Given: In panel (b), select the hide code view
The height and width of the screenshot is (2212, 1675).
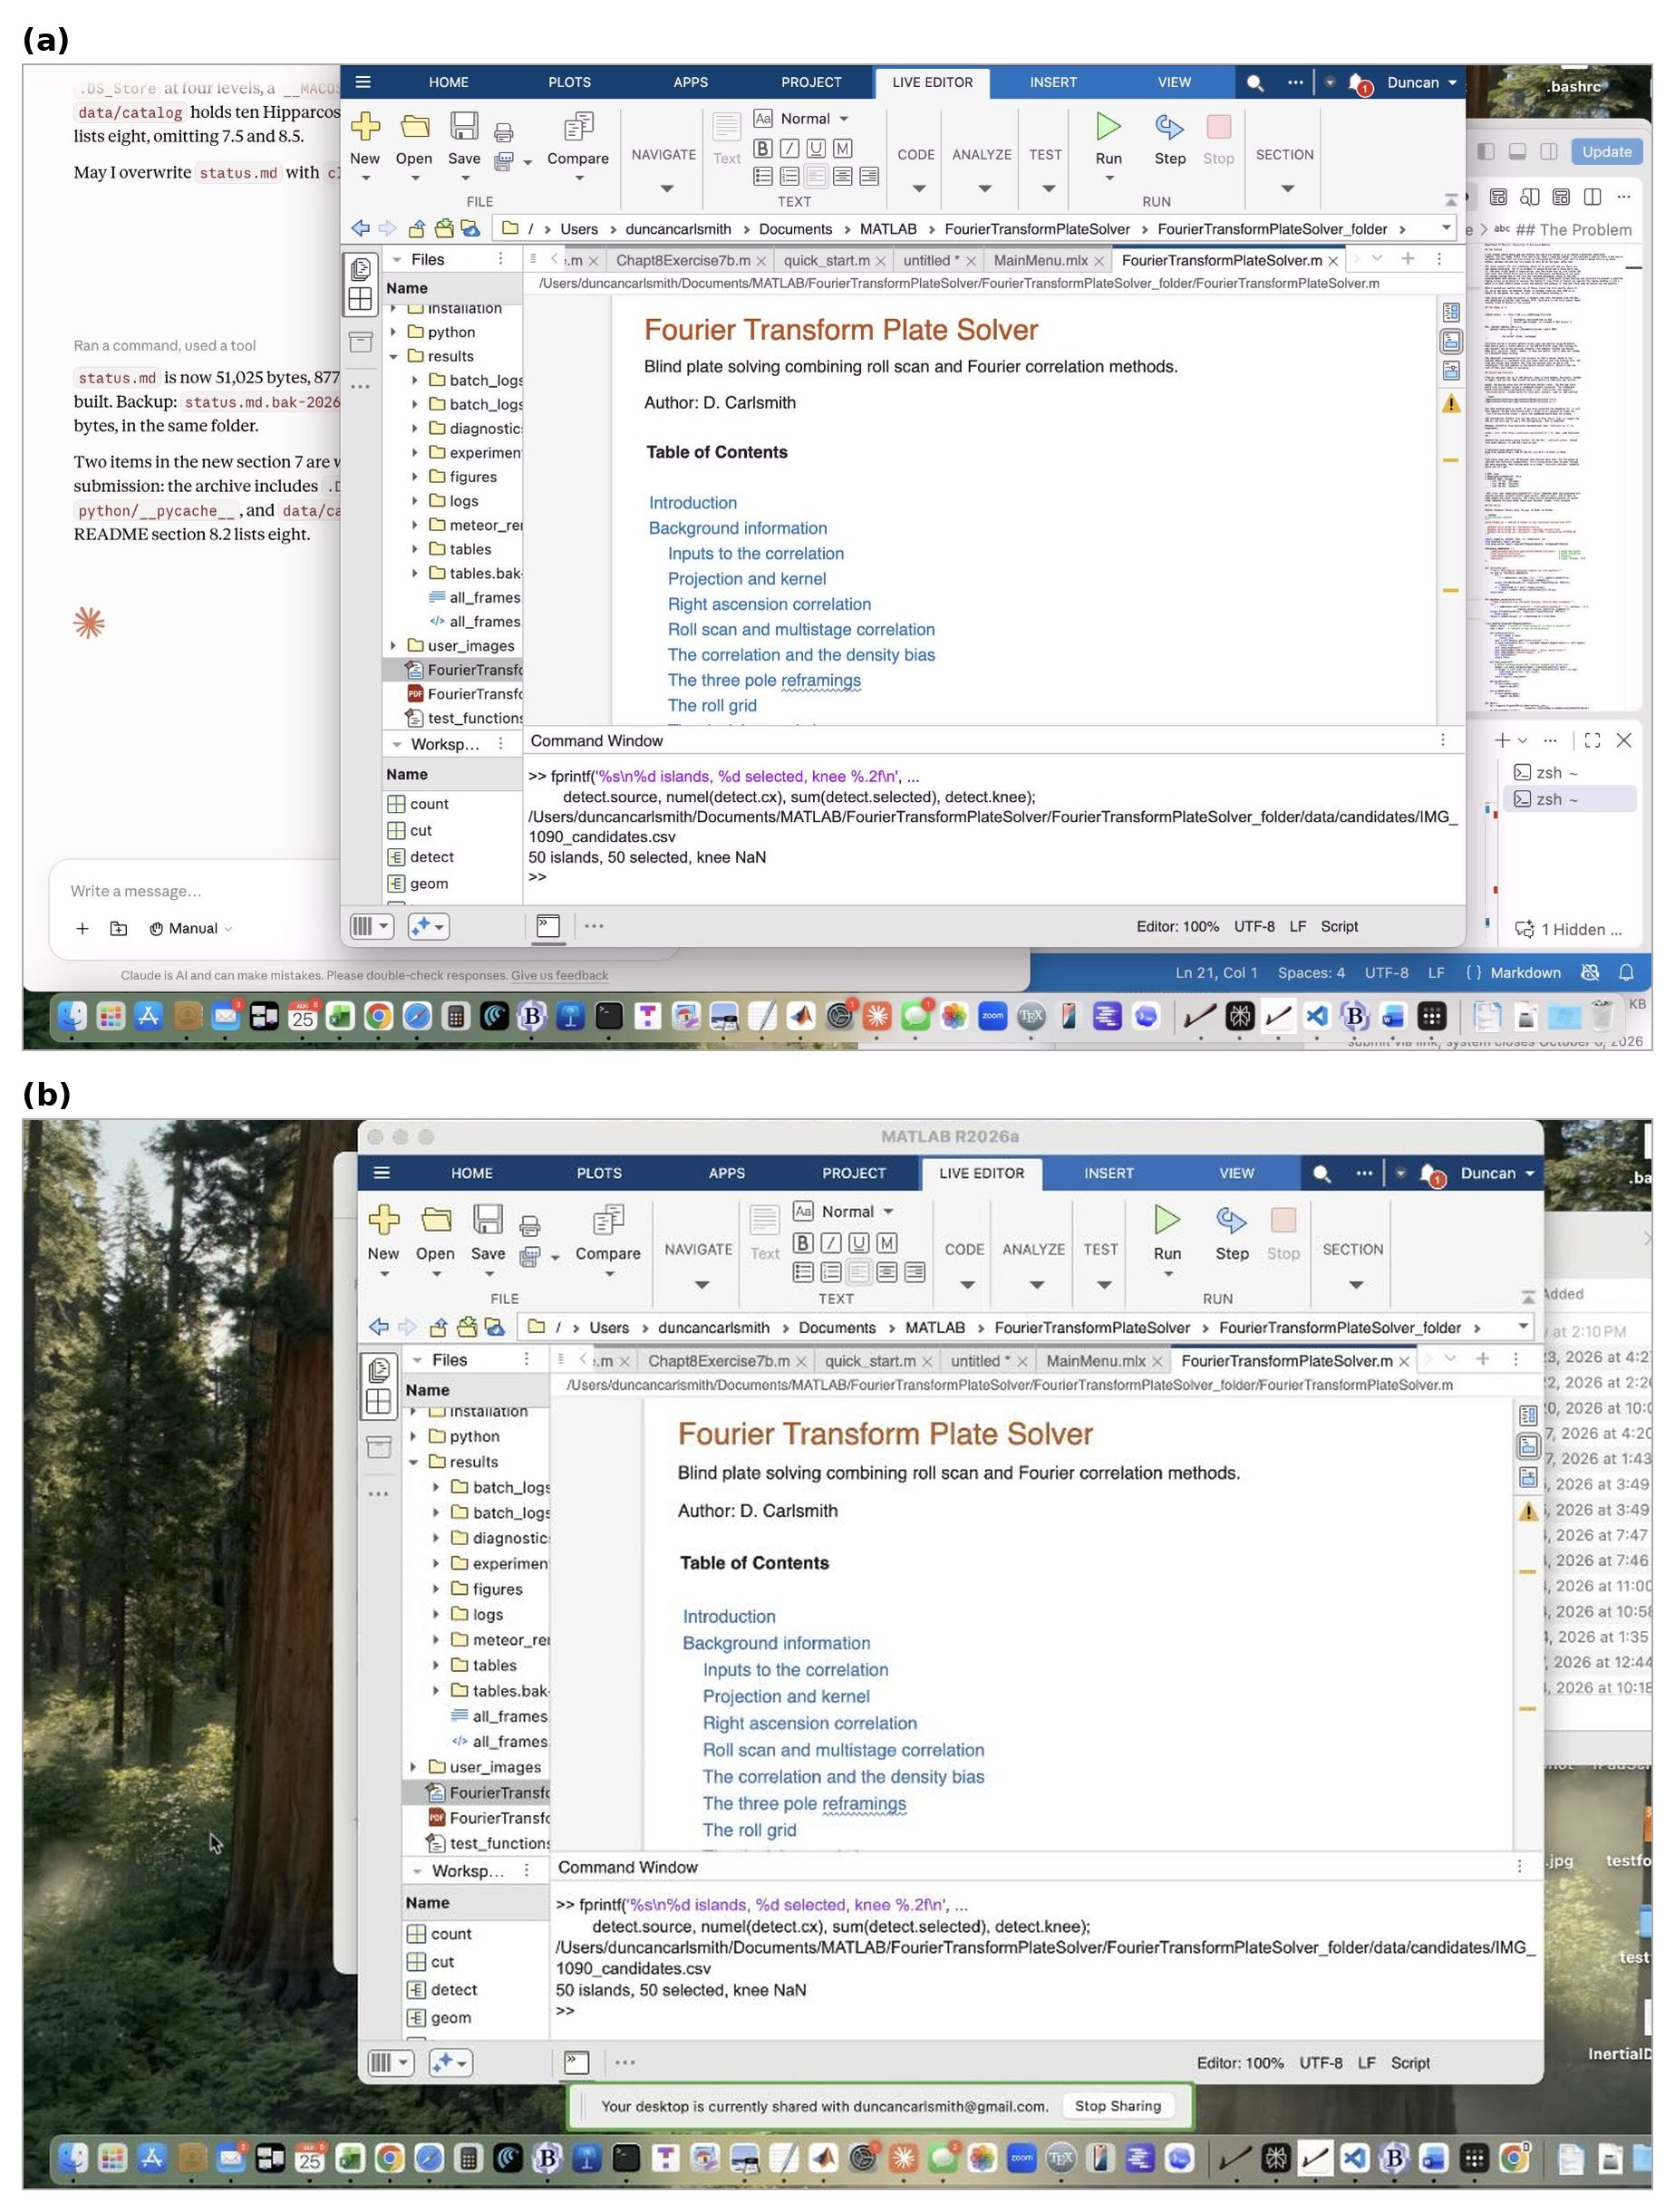Looking at the screenshot, I should tap(1528, 1476).
